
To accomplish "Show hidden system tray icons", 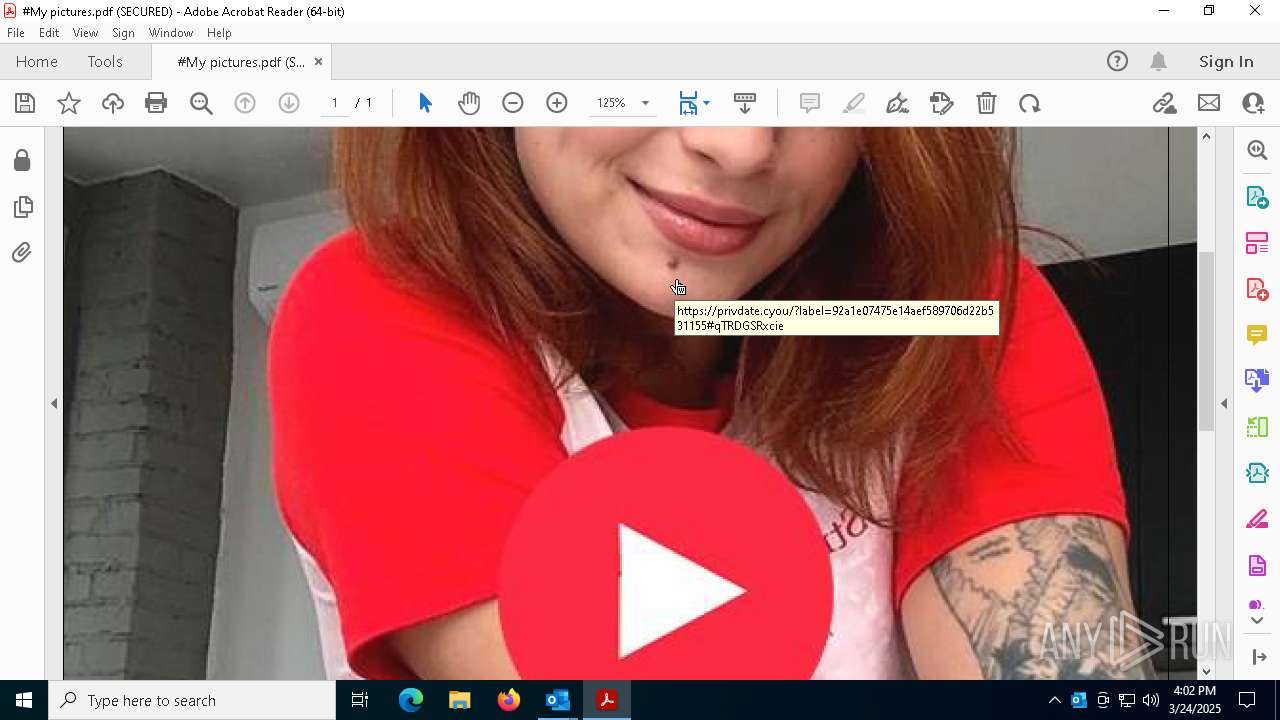I will click(x=1054, y=700).
